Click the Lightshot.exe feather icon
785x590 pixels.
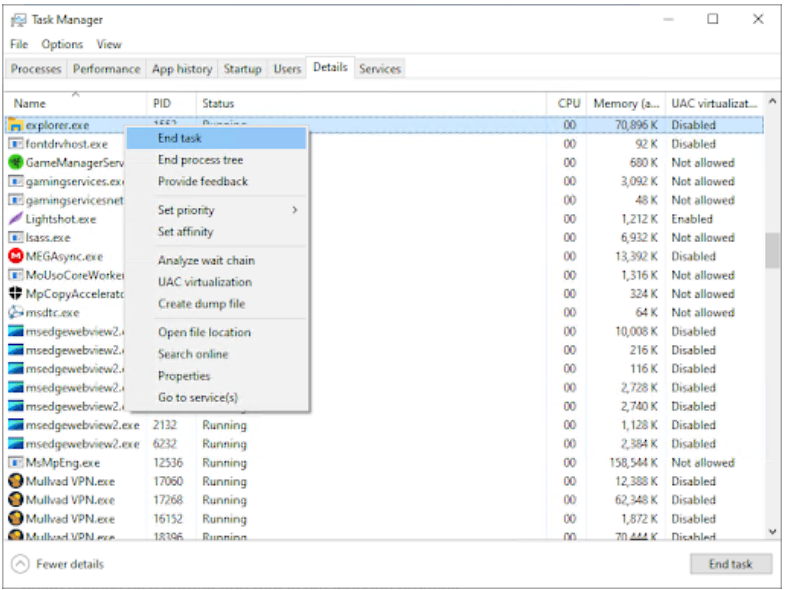click(x=16, y=219)
